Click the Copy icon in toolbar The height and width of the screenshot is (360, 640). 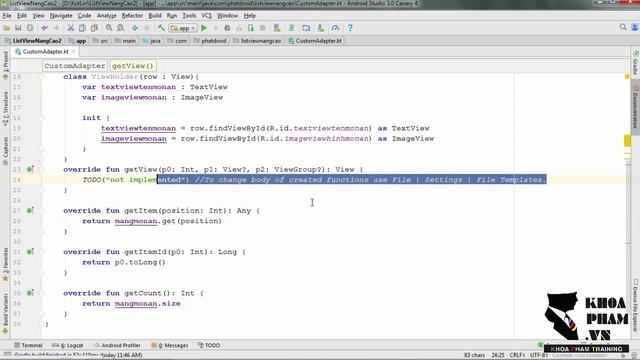click(82, 28)
